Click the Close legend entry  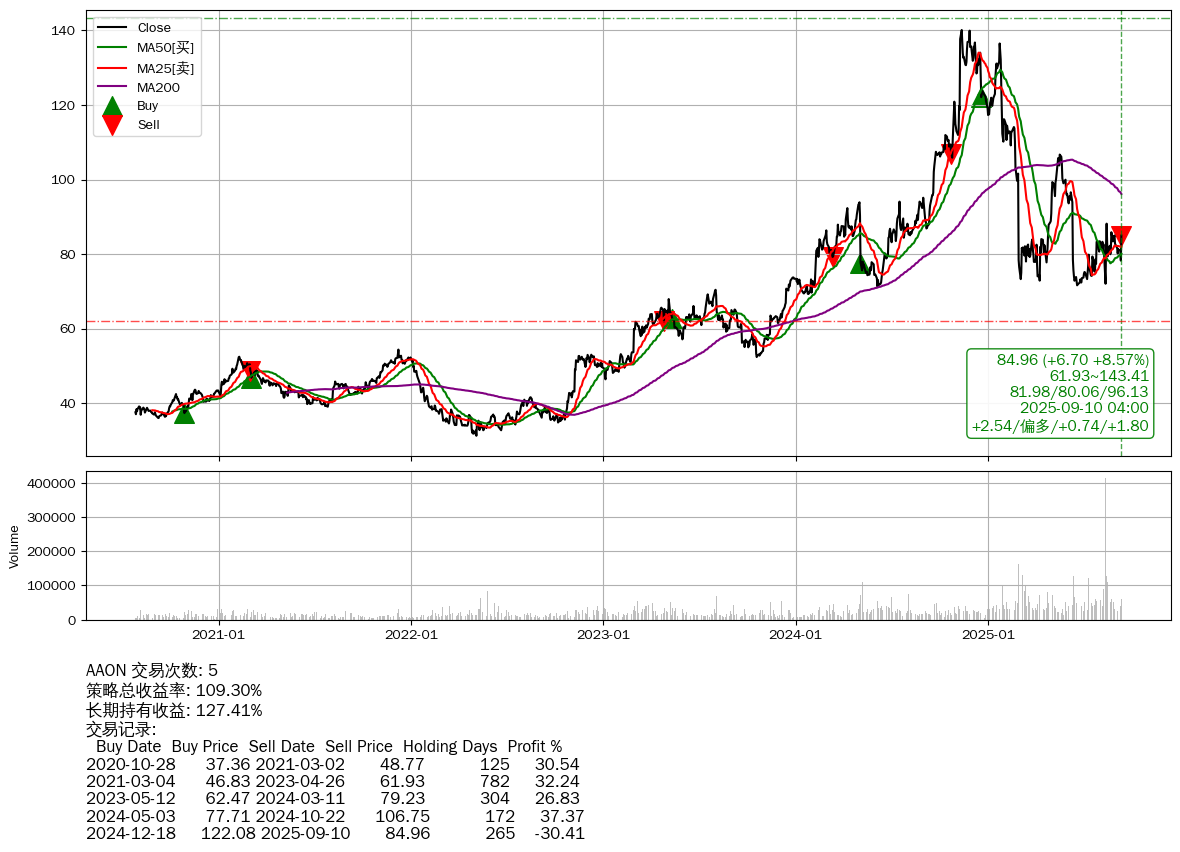[x=154, y=28]
